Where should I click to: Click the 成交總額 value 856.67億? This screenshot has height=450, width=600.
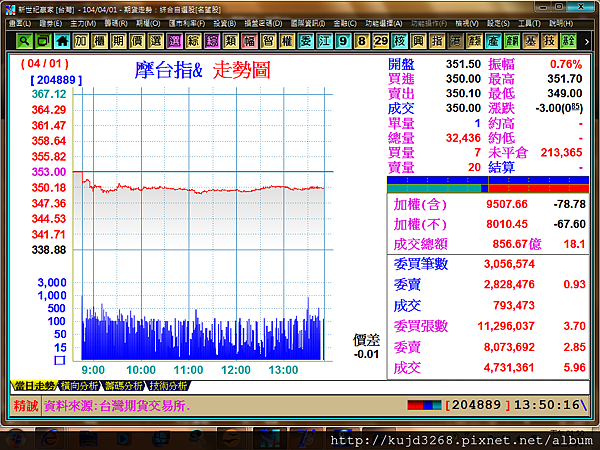click(517, 244)
